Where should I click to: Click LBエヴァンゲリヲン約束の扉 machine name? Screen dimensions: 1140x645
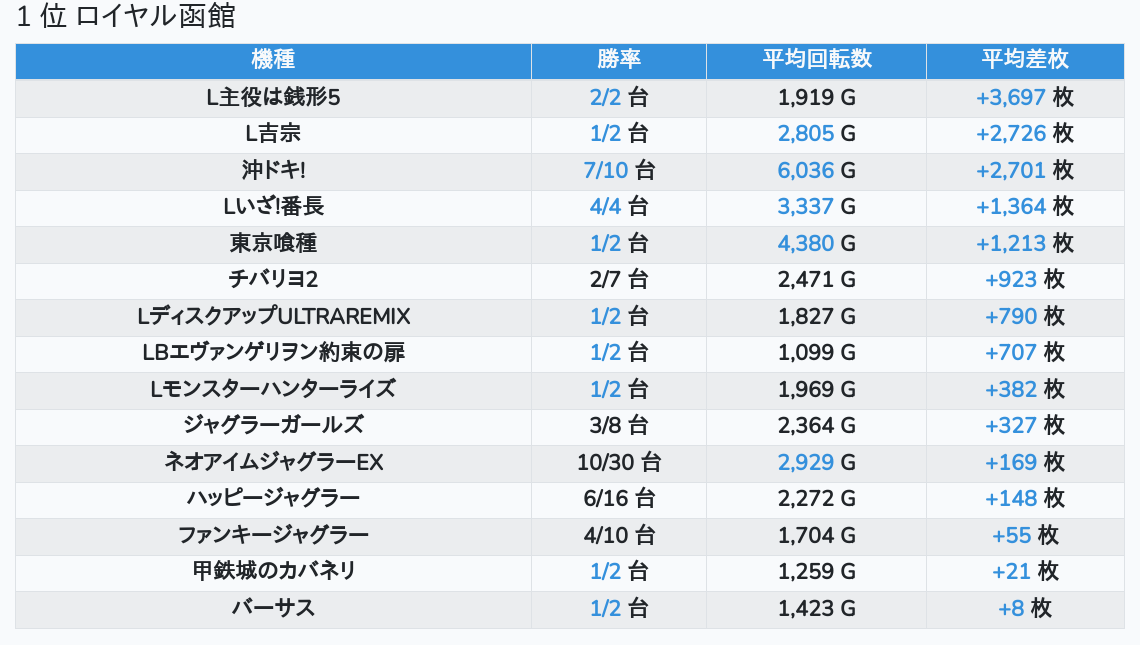click(273, 353)
